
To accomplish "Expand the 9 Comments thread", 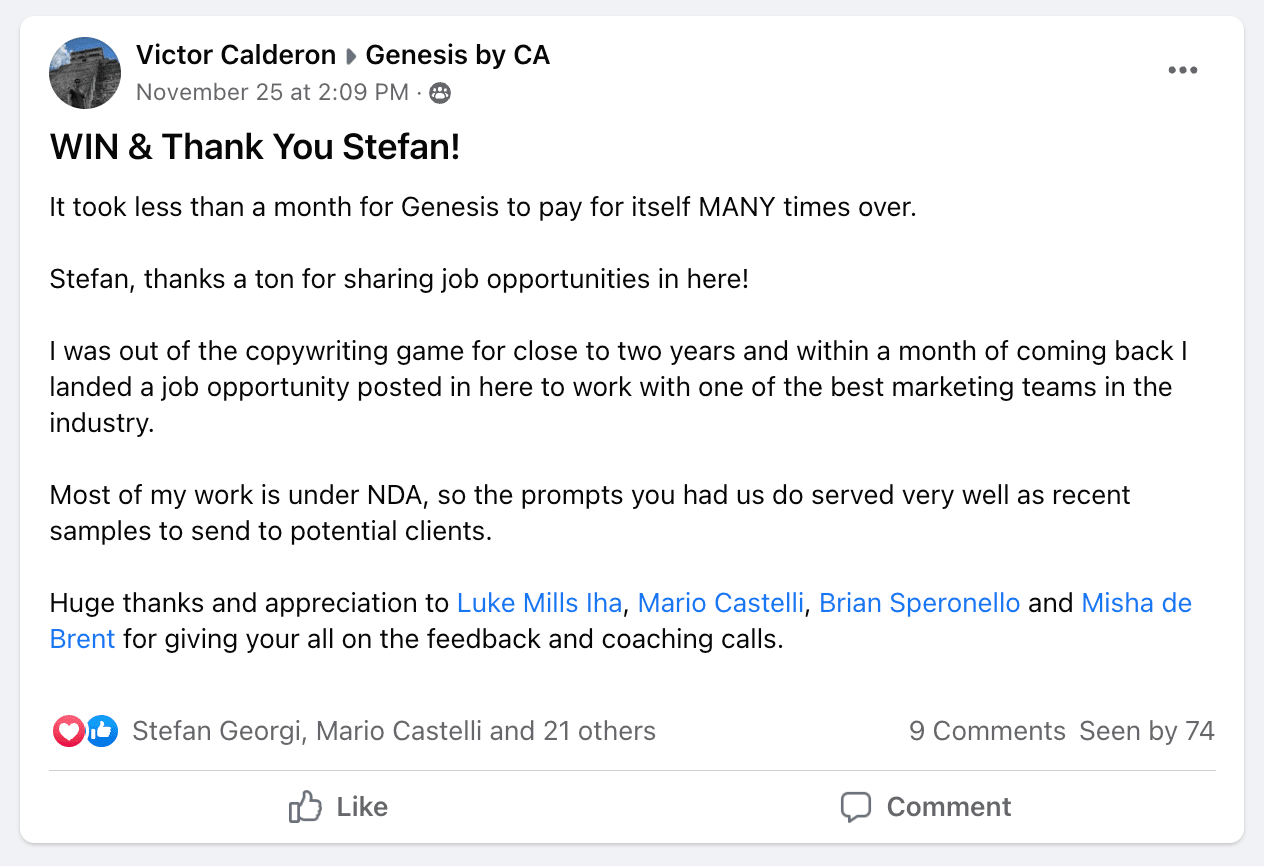I will (987, 732).
